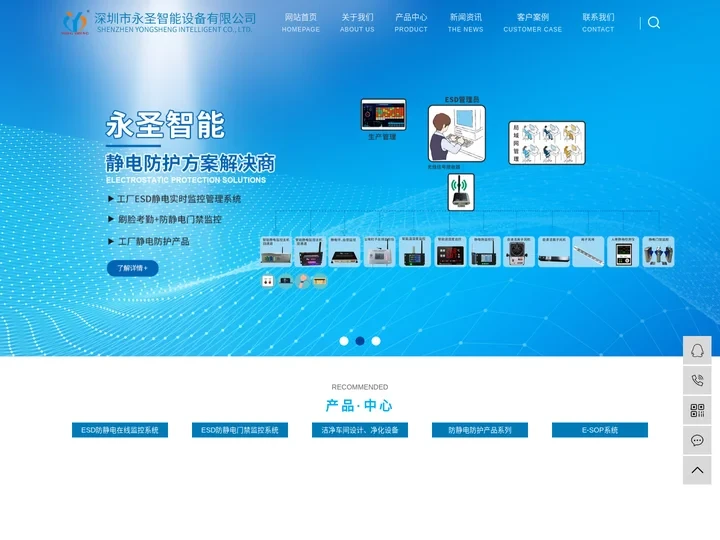Open the 关于我们 ABOUT US menu
This screenshot has height=540, width=720.
point(357,22)
